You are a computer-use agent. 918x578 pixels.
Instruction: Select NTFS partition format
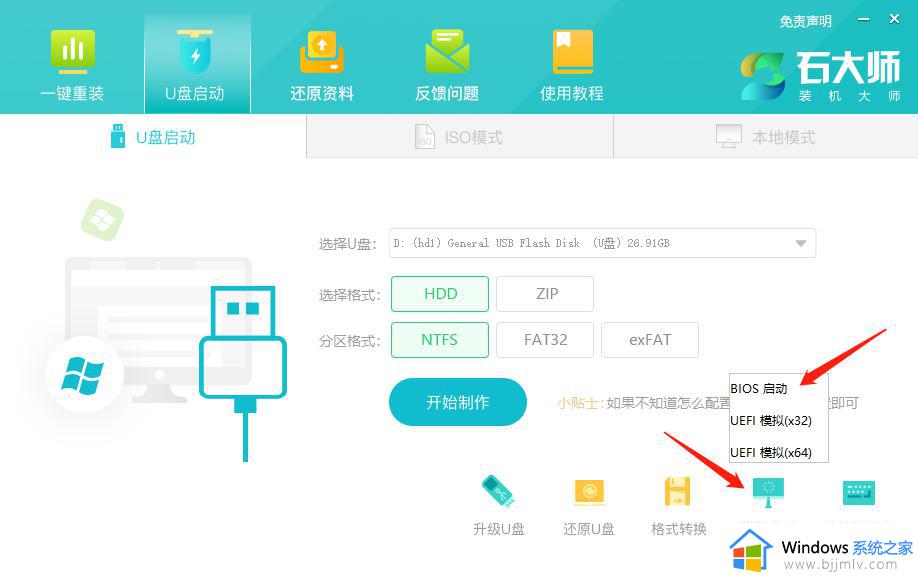tap(440, 340)
